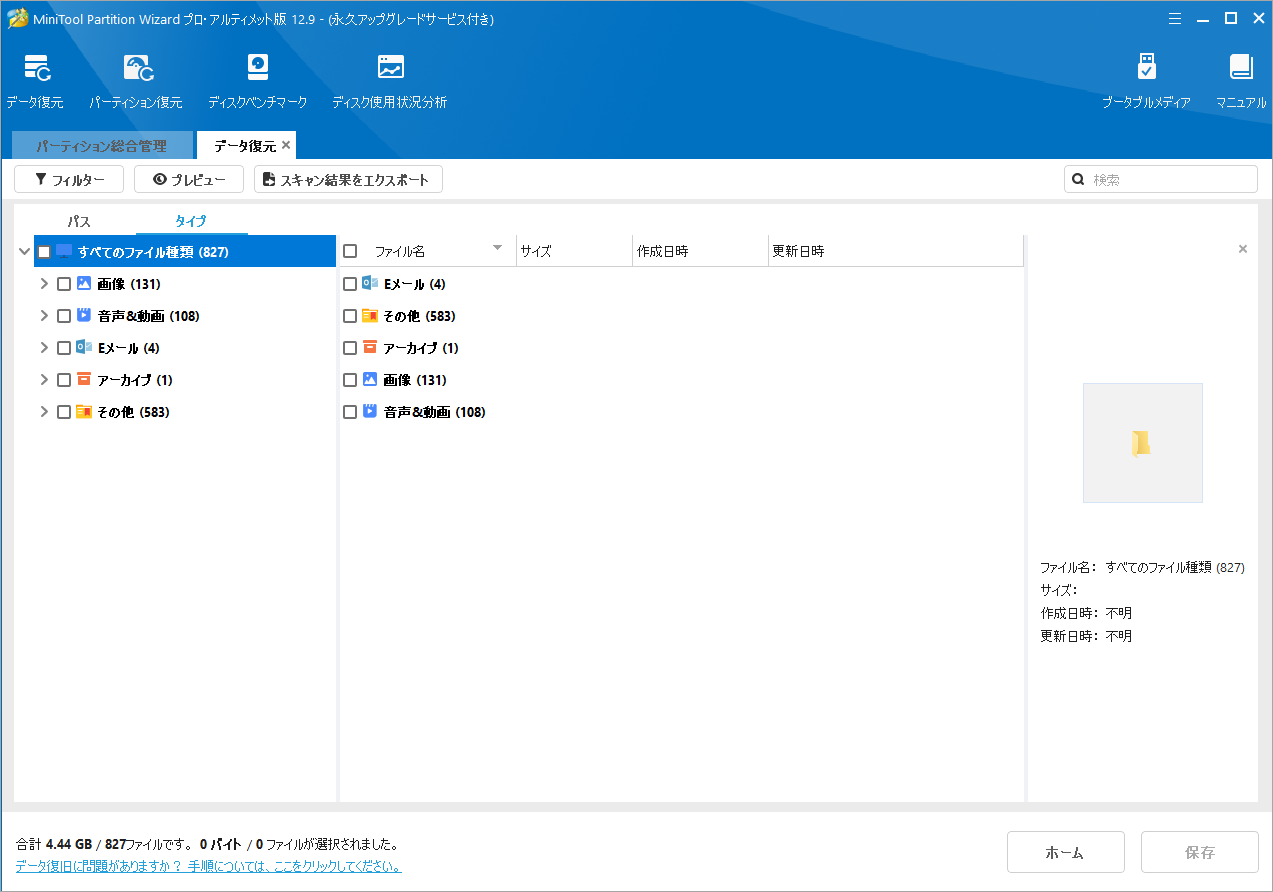Close the データ復元 tab

click(286, 145)
